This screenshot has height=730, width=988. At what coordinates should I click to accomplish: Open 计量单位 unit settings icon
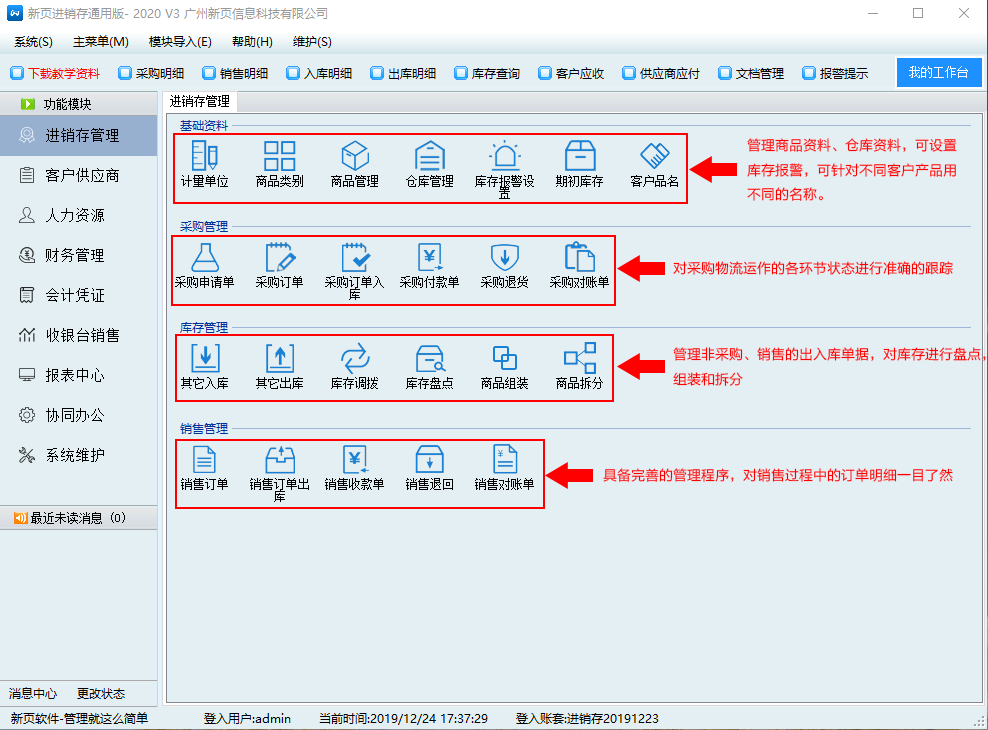[205, 164]
